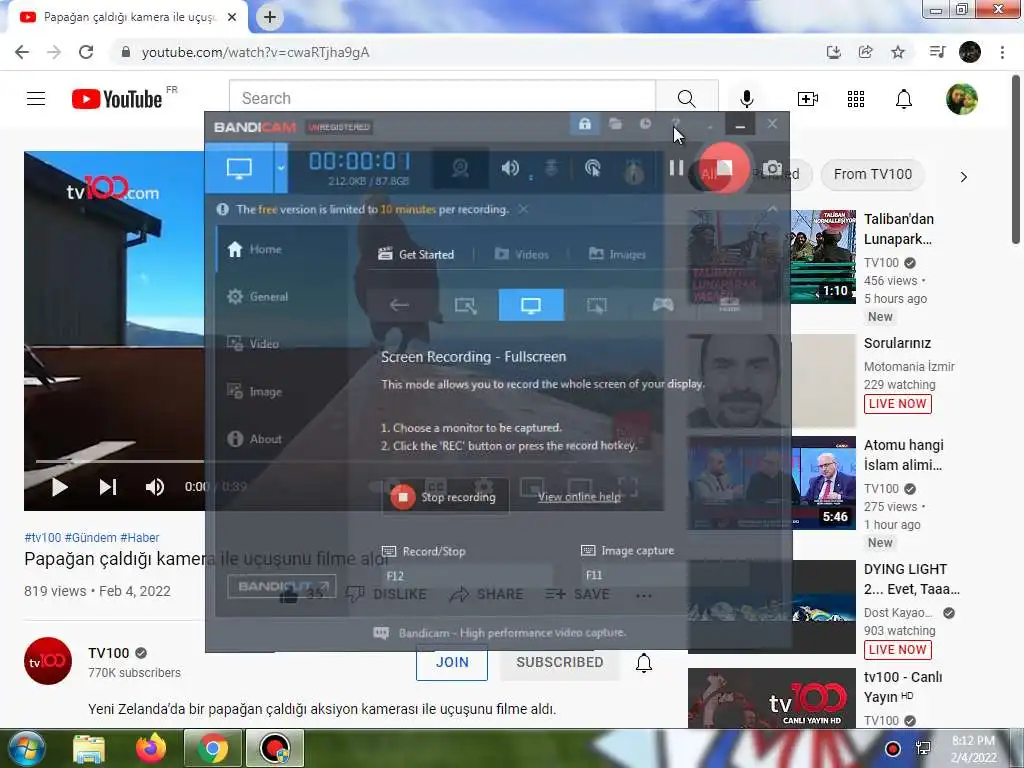Image resolution: width=1024 pixels, height=768 pixels.
Task: Switch to Bandicam Videos tab
Action: (x=521, y=254)
